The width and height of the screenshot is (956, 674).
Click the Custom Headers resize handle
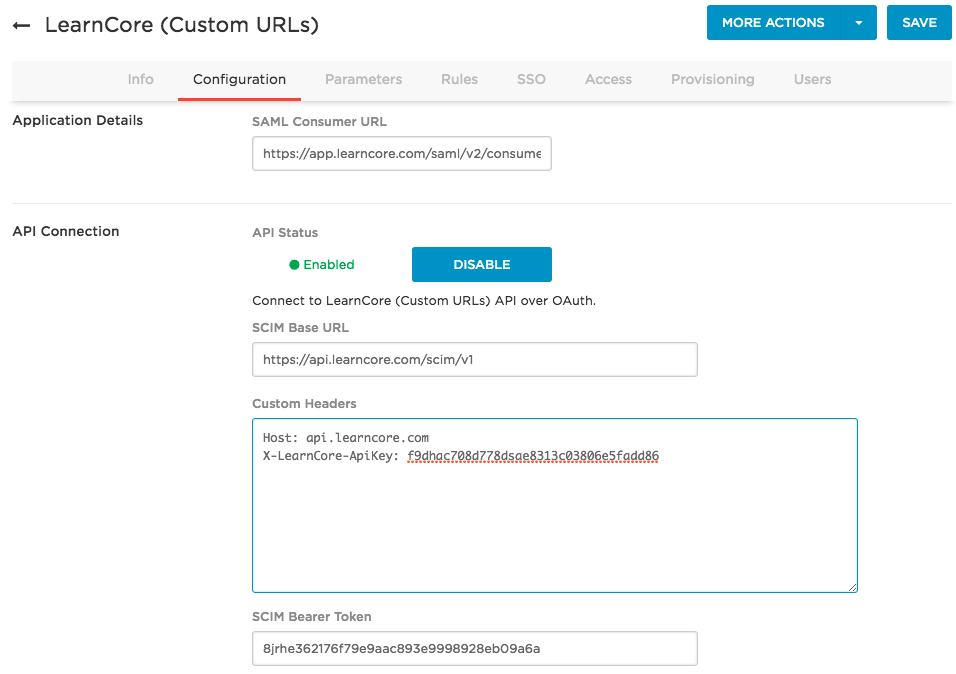pos(852,587)
